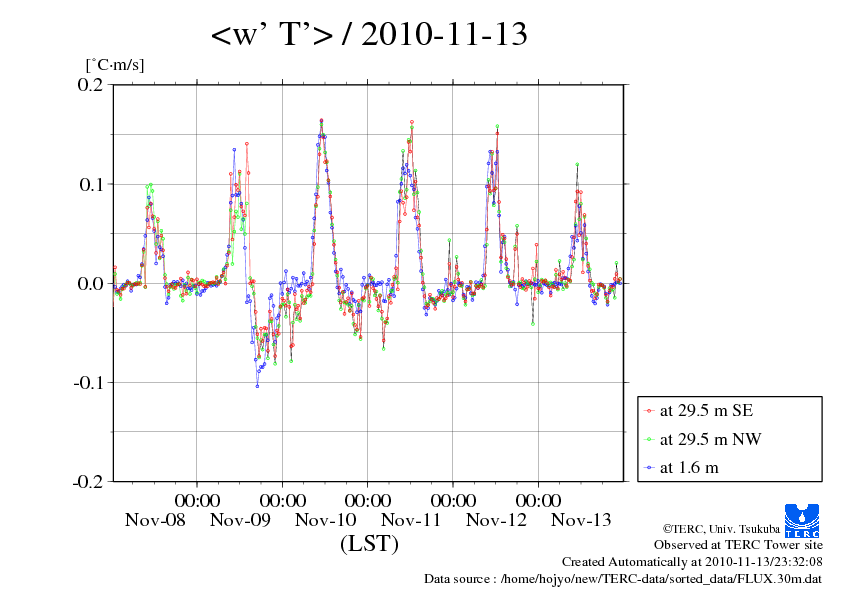Click the 'at 29.5 m NW' legend entry
The image size is (842, 595).
pos(710,439)
